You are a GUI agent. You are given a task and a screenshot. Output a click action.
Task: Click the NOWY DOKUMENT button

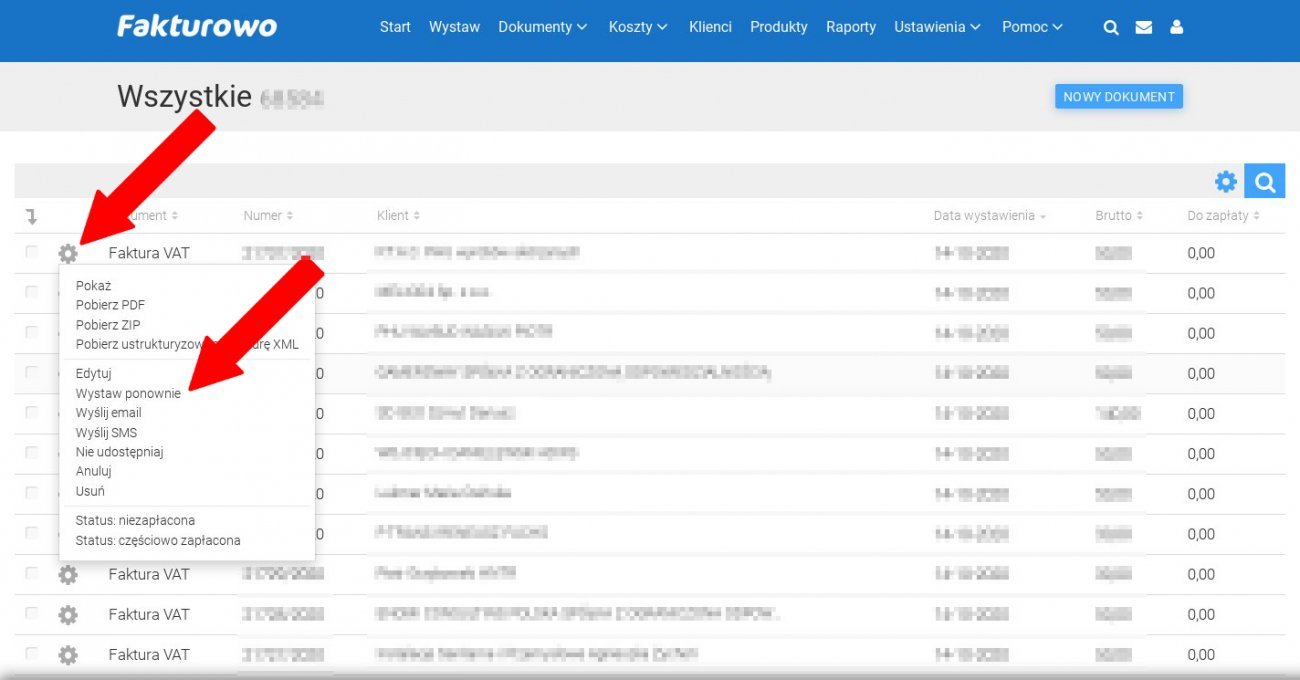1118,97
